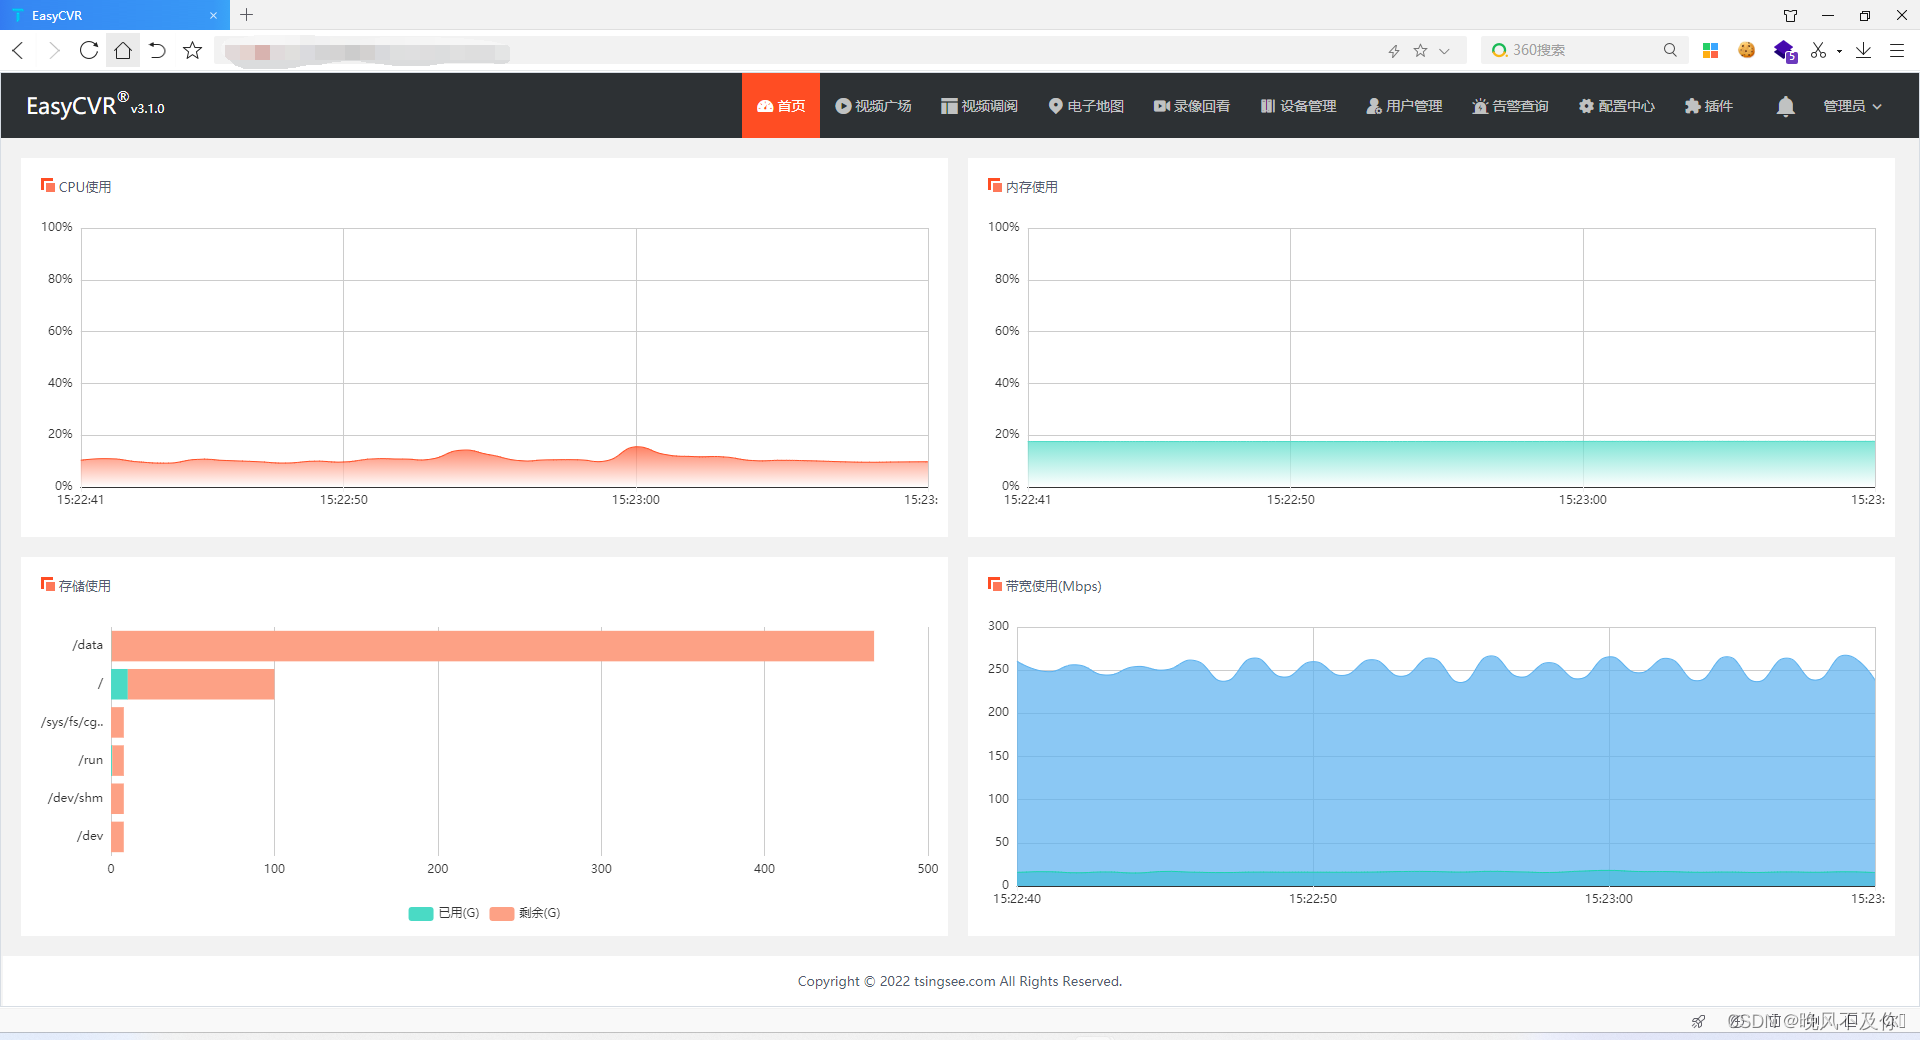Bookmark page with star icon left of address bar

click(x=193, y=50)
